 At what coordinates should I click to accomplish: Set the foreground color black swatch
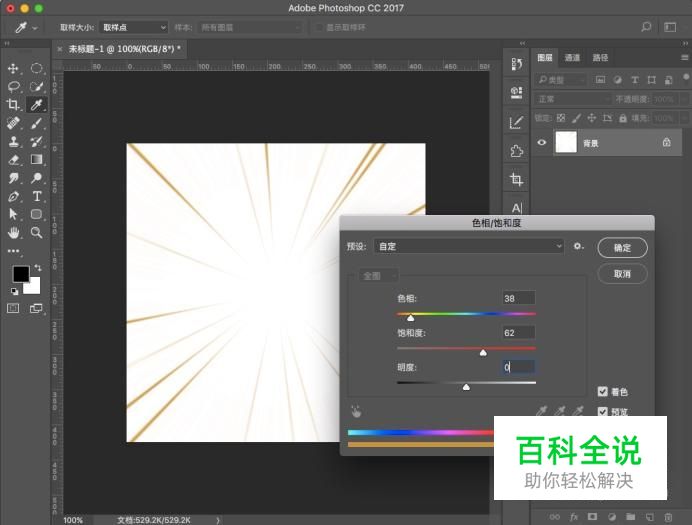pos(21,274)
